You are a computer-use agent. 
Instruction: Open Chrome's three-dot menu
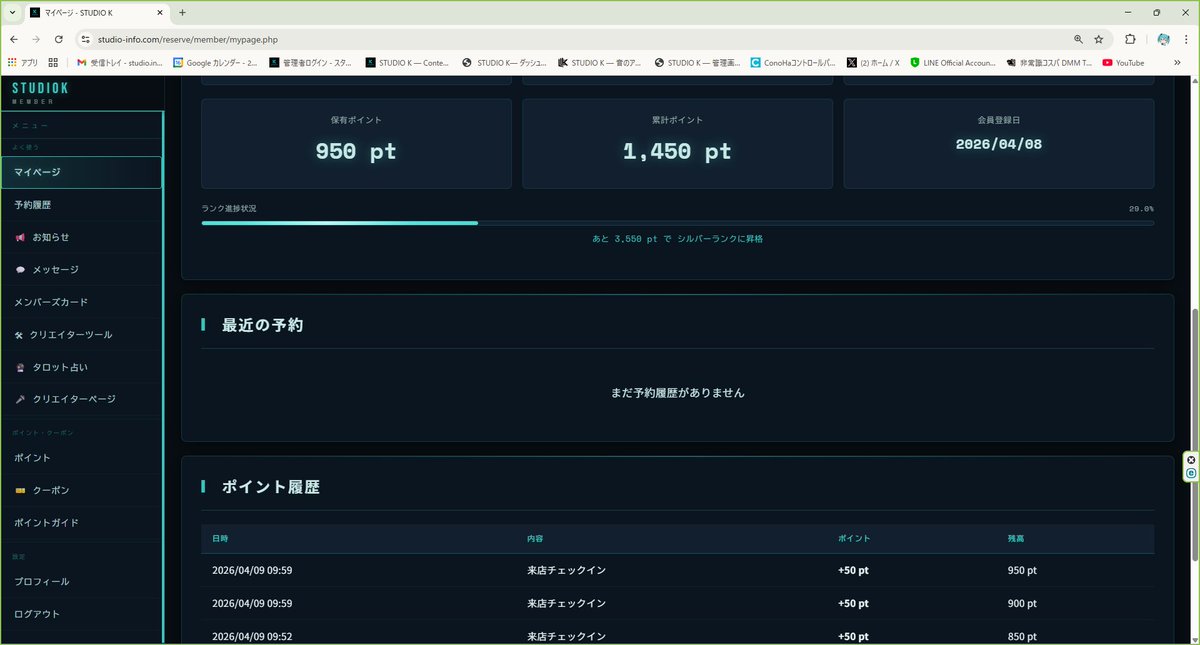[x=1186, y=39]
